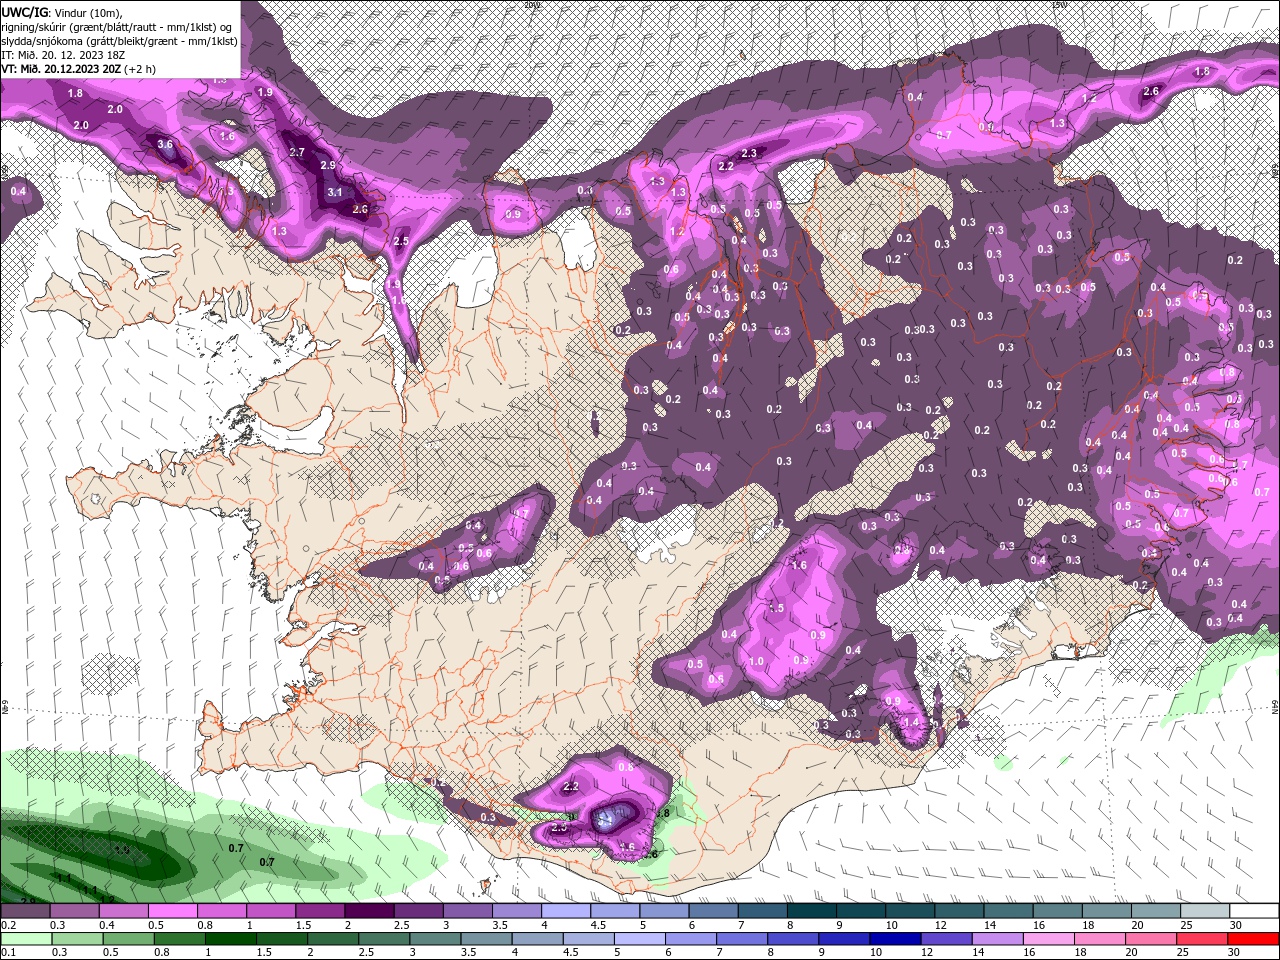The width and height of the screenshot is (1280, 960).
Task: Click the 3.6 precipitation value on the map
Action: 166,144
